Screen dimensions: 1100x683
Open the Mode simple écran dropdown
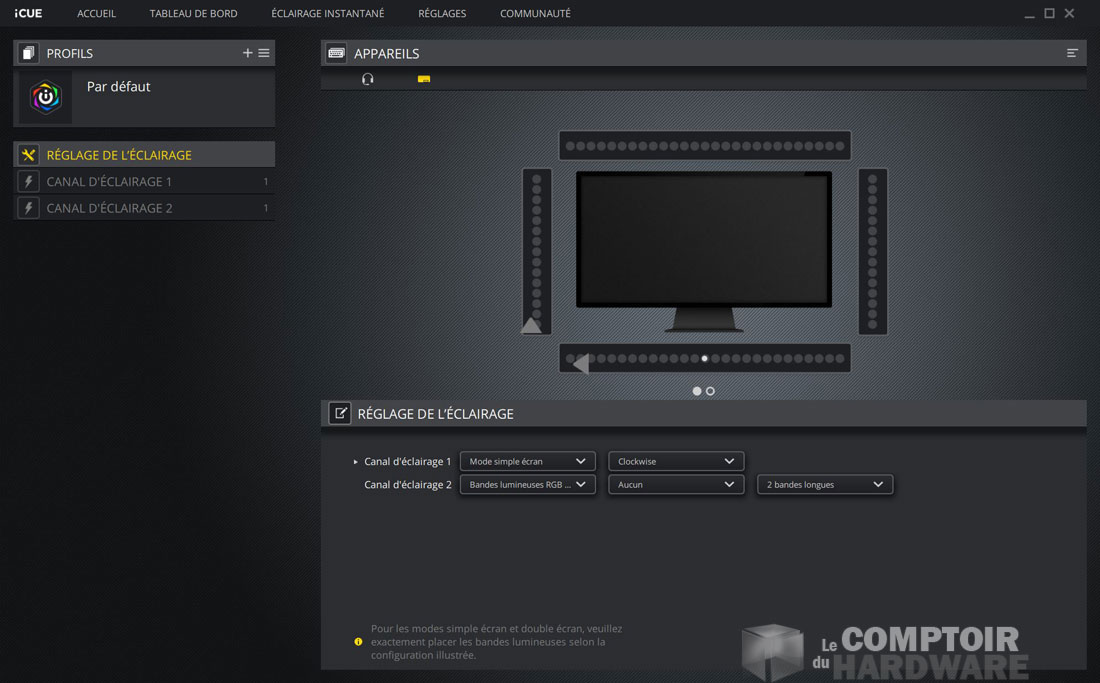click(x=527, y=461)
